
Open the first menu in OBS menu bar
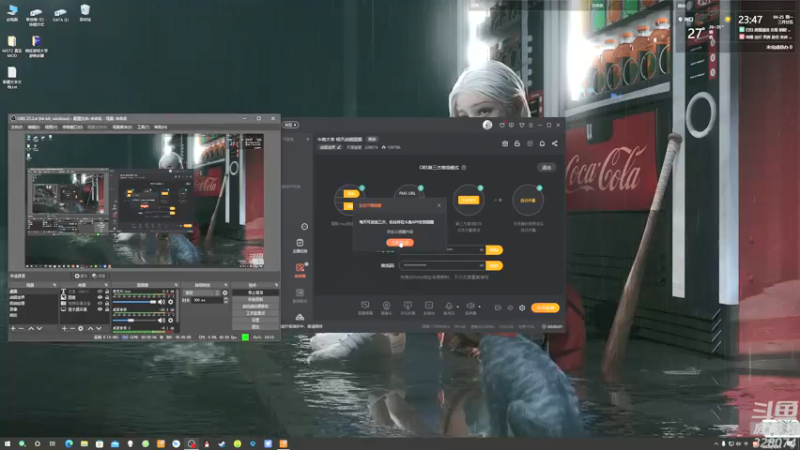16,127
